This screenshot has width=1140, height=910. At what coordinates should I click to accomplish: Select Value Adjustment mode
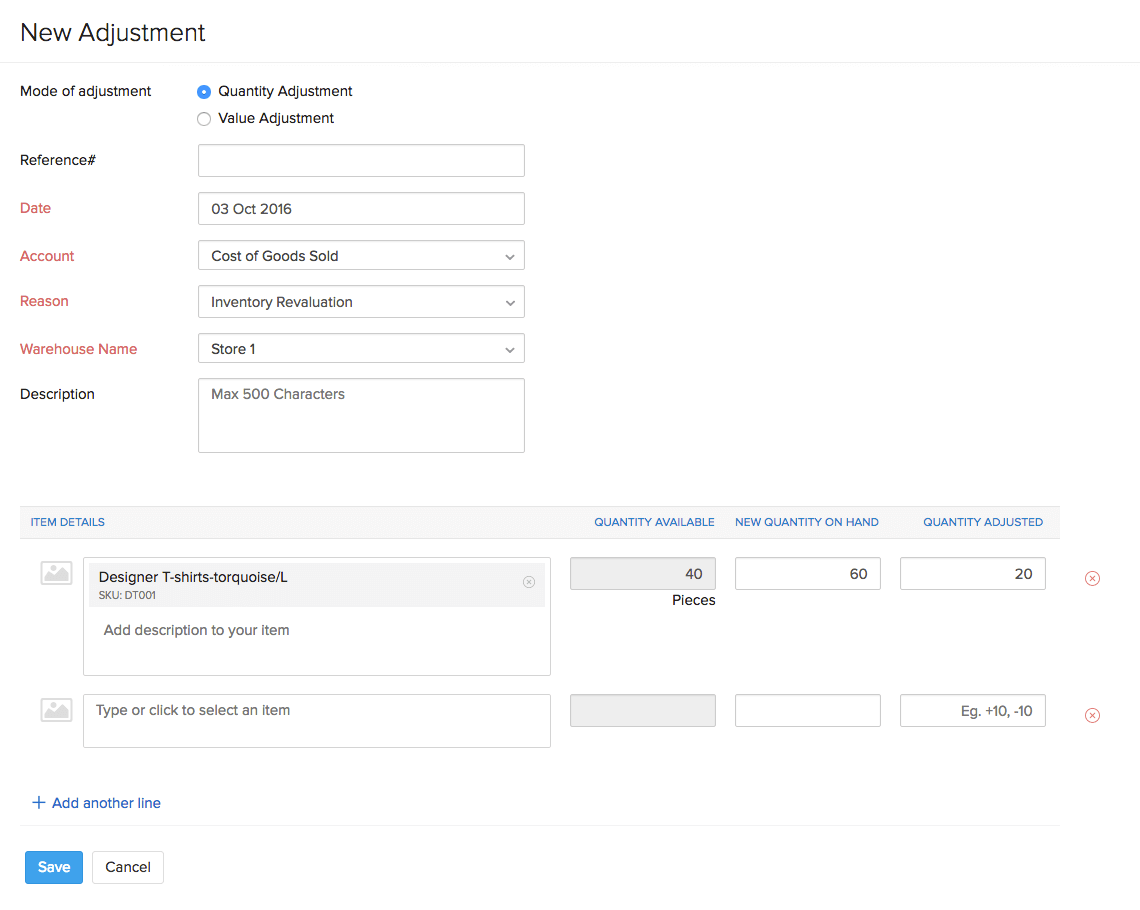coord(204,119)
